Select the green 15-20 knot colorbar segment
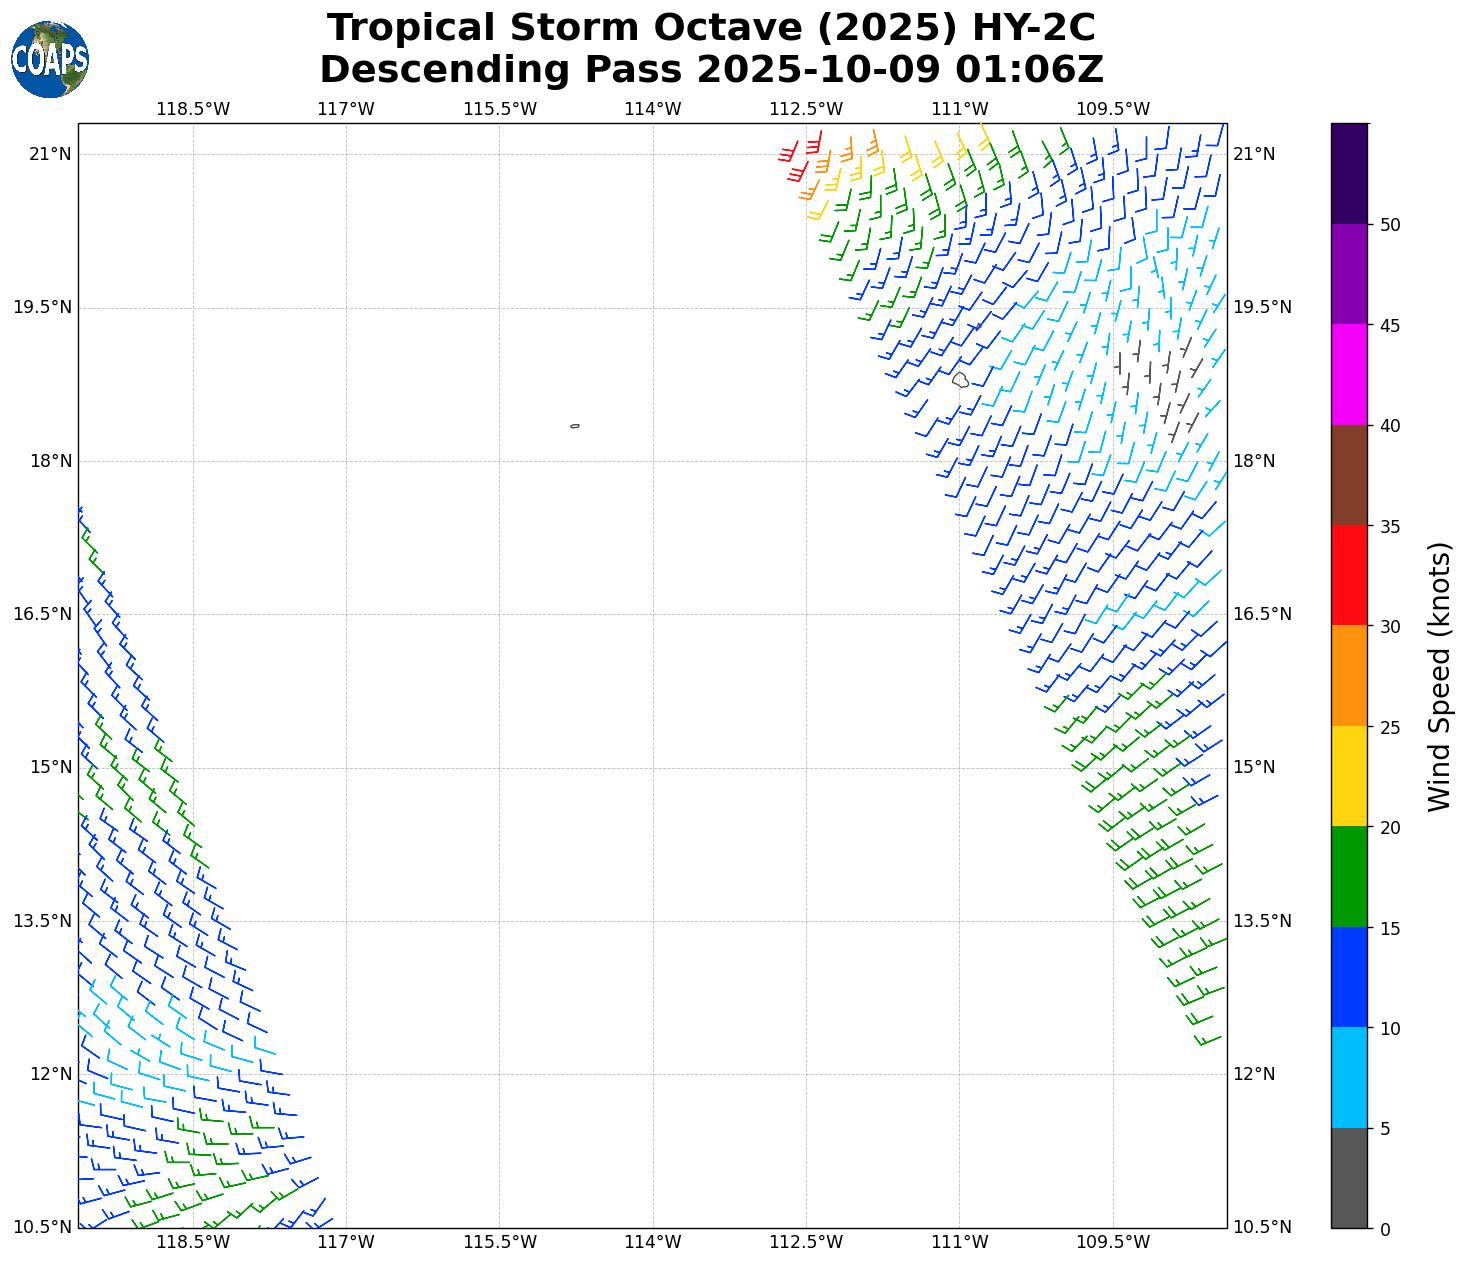This screenshot has height=1264, width=1468. (x=1349, y=877)
